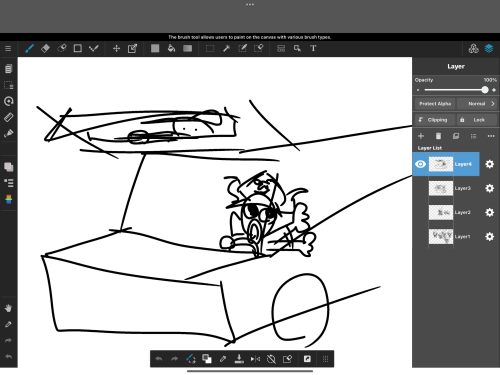Enable Clipping on the current layer
500x375 pixels.
click(x=435, y=120)
